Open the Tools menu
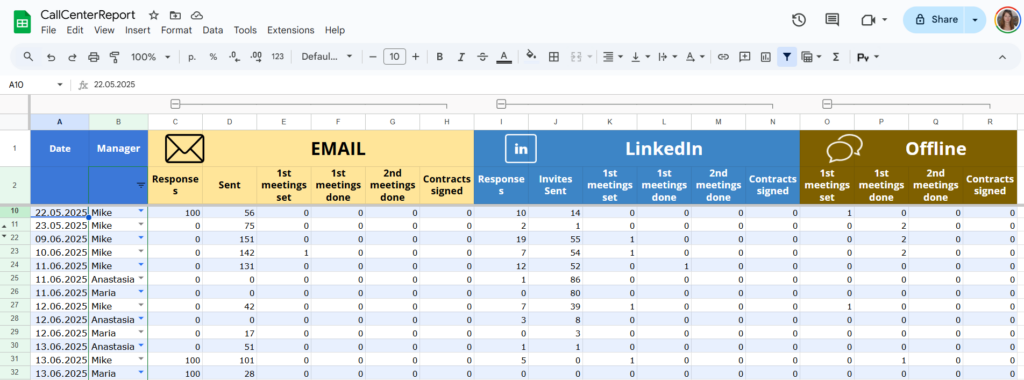This screenshot has height=380, width=1024. tap(245, 30)
